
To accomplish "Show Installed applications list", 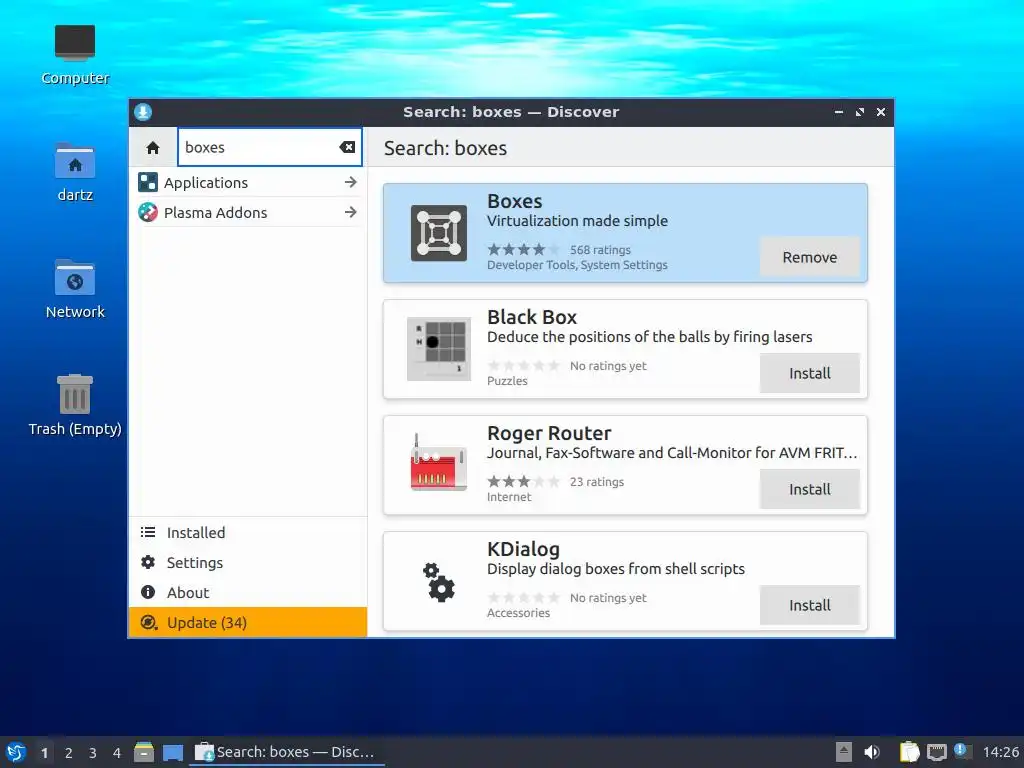I will 248,532.
